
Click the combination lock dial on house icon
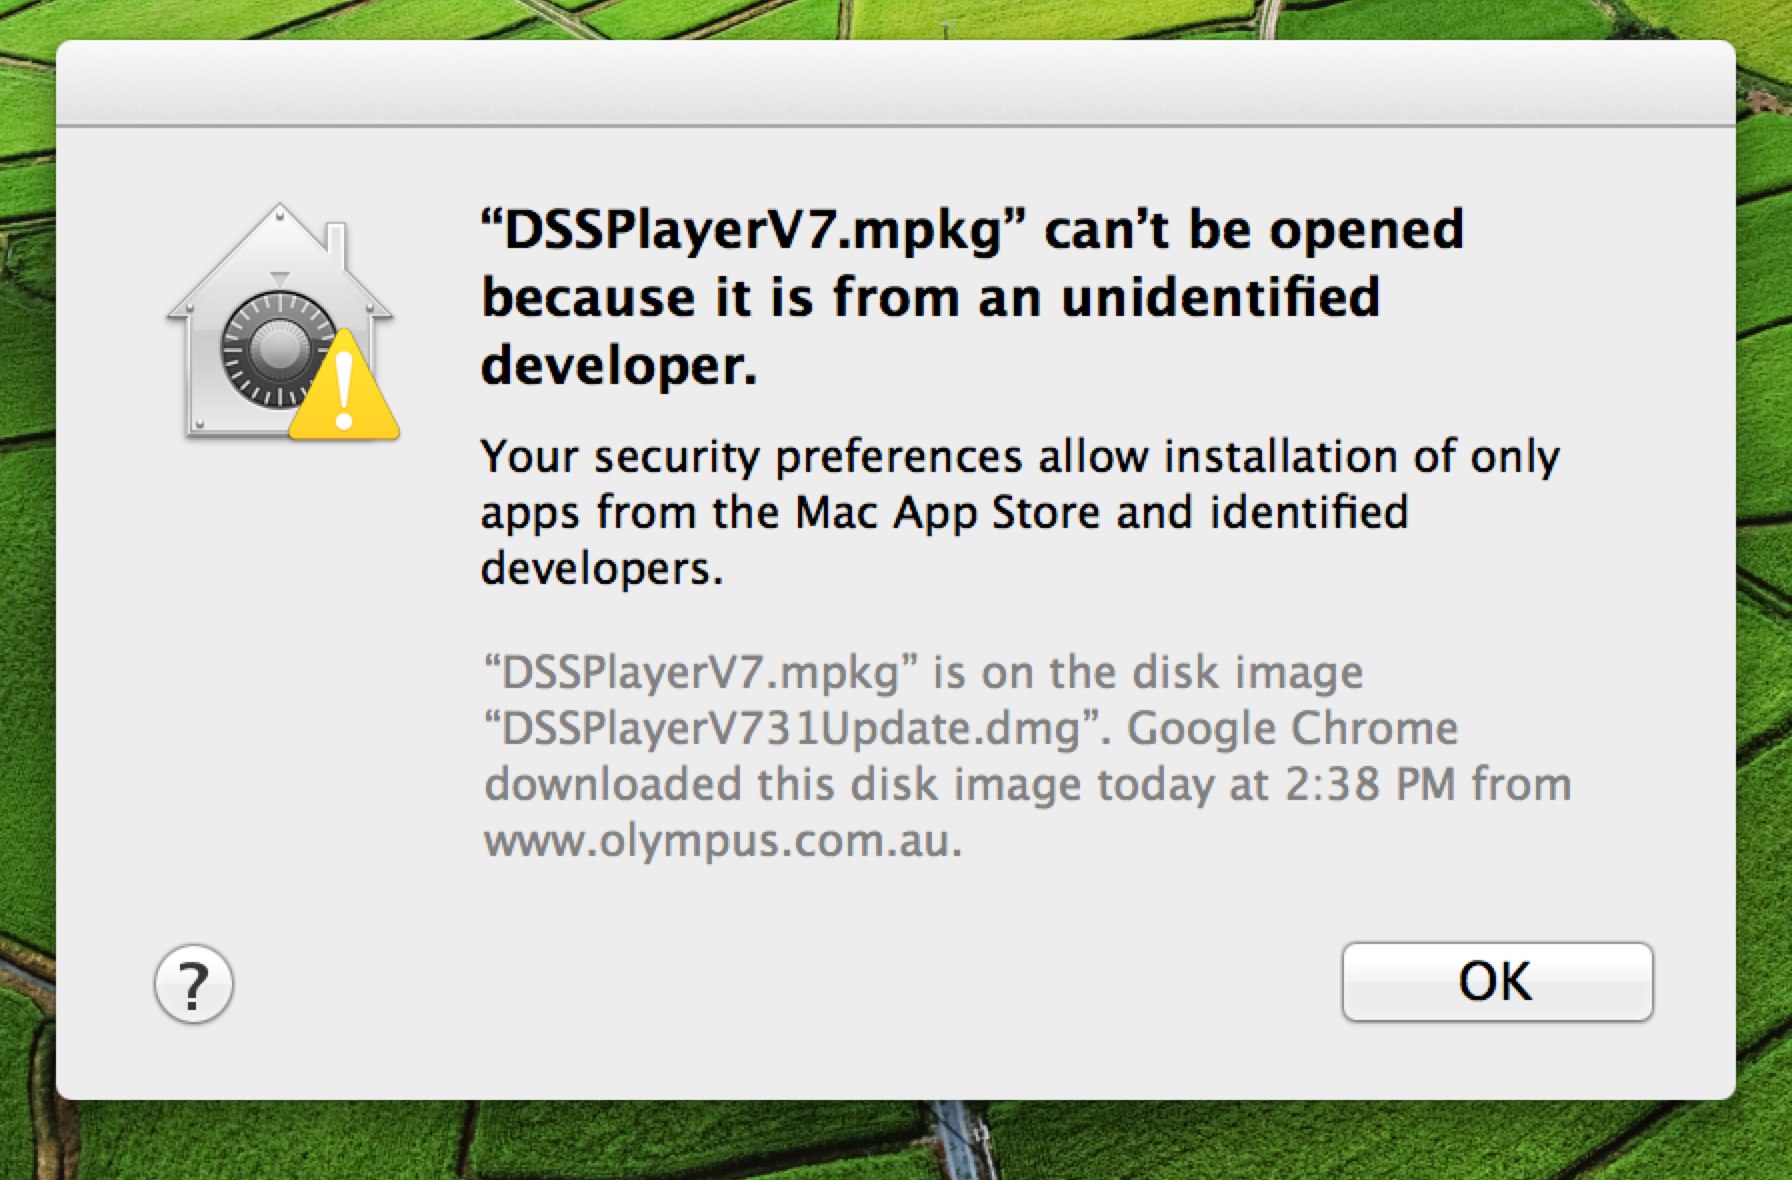click(x=277, y=349)
